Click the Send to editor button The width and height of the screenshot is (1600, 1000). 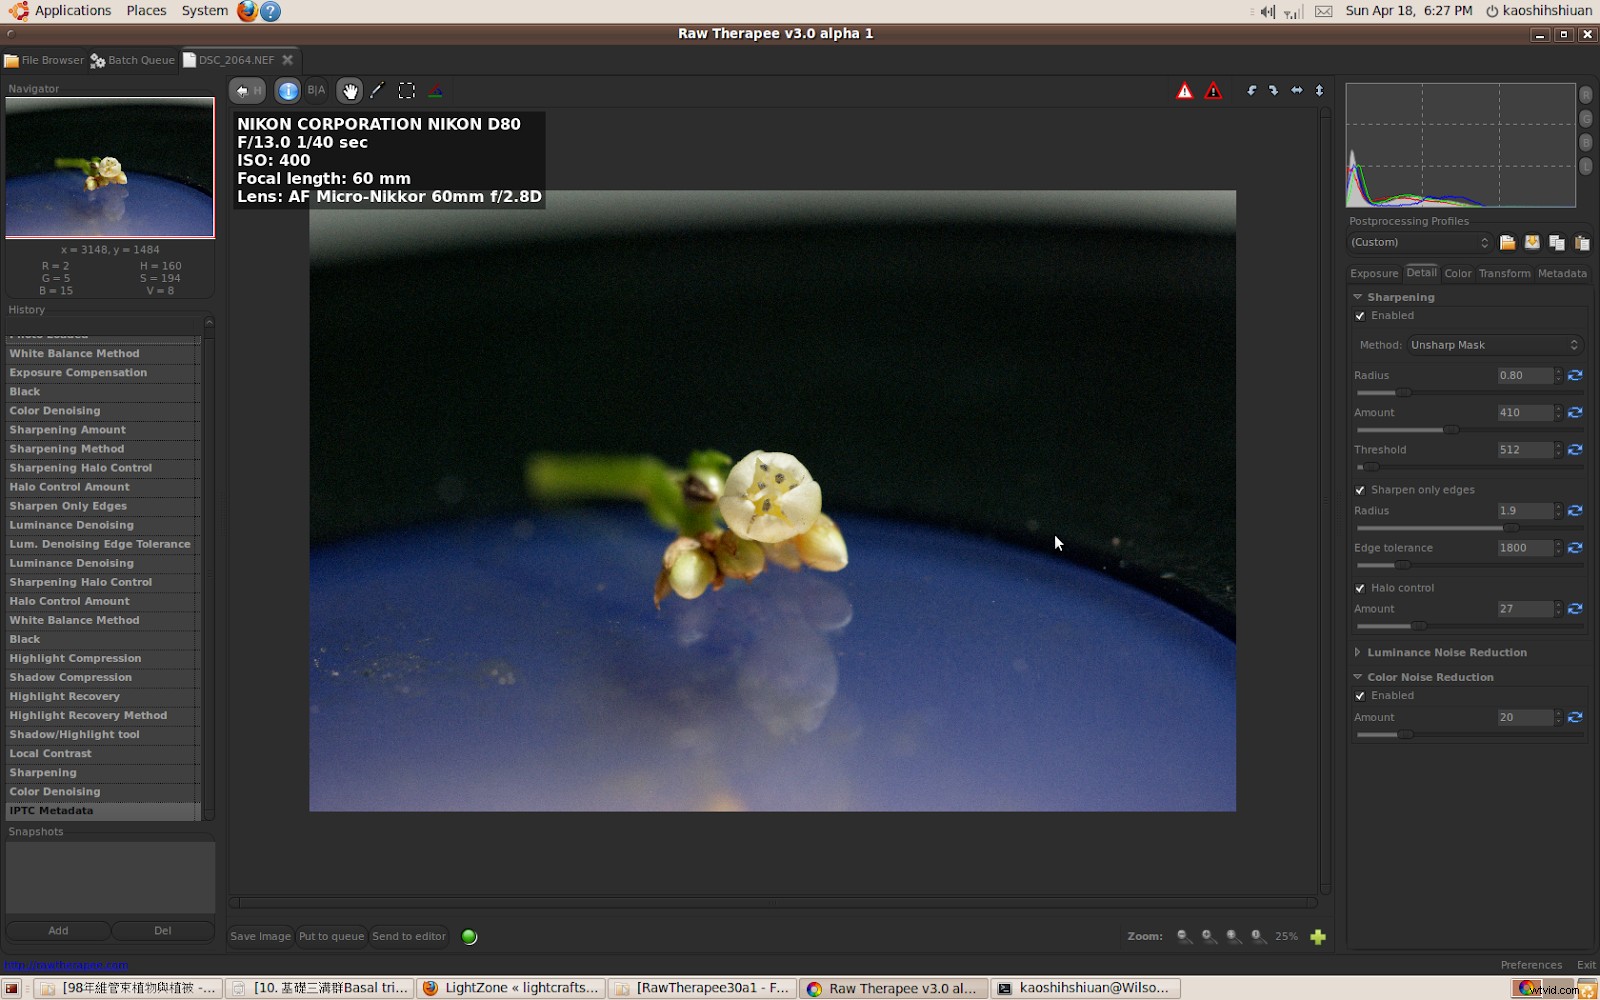408,936
